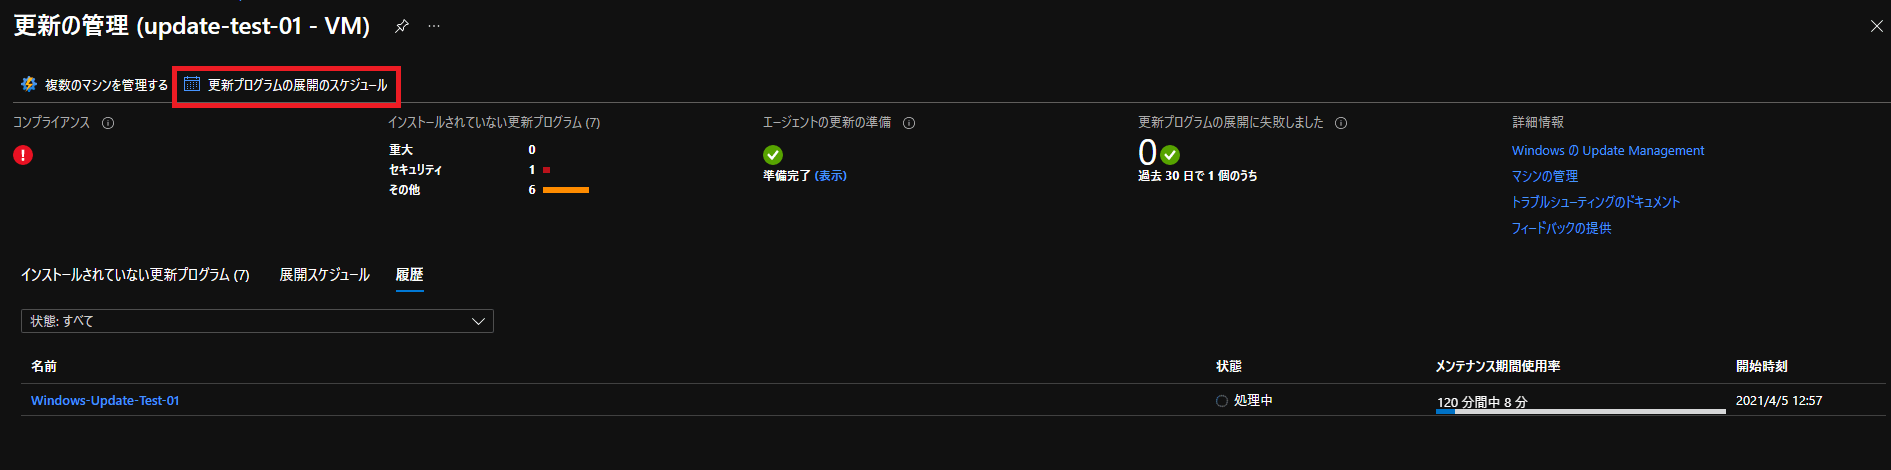
Task: Pin the 更新の管理 blade with pin icon
Action: (402, 26)
